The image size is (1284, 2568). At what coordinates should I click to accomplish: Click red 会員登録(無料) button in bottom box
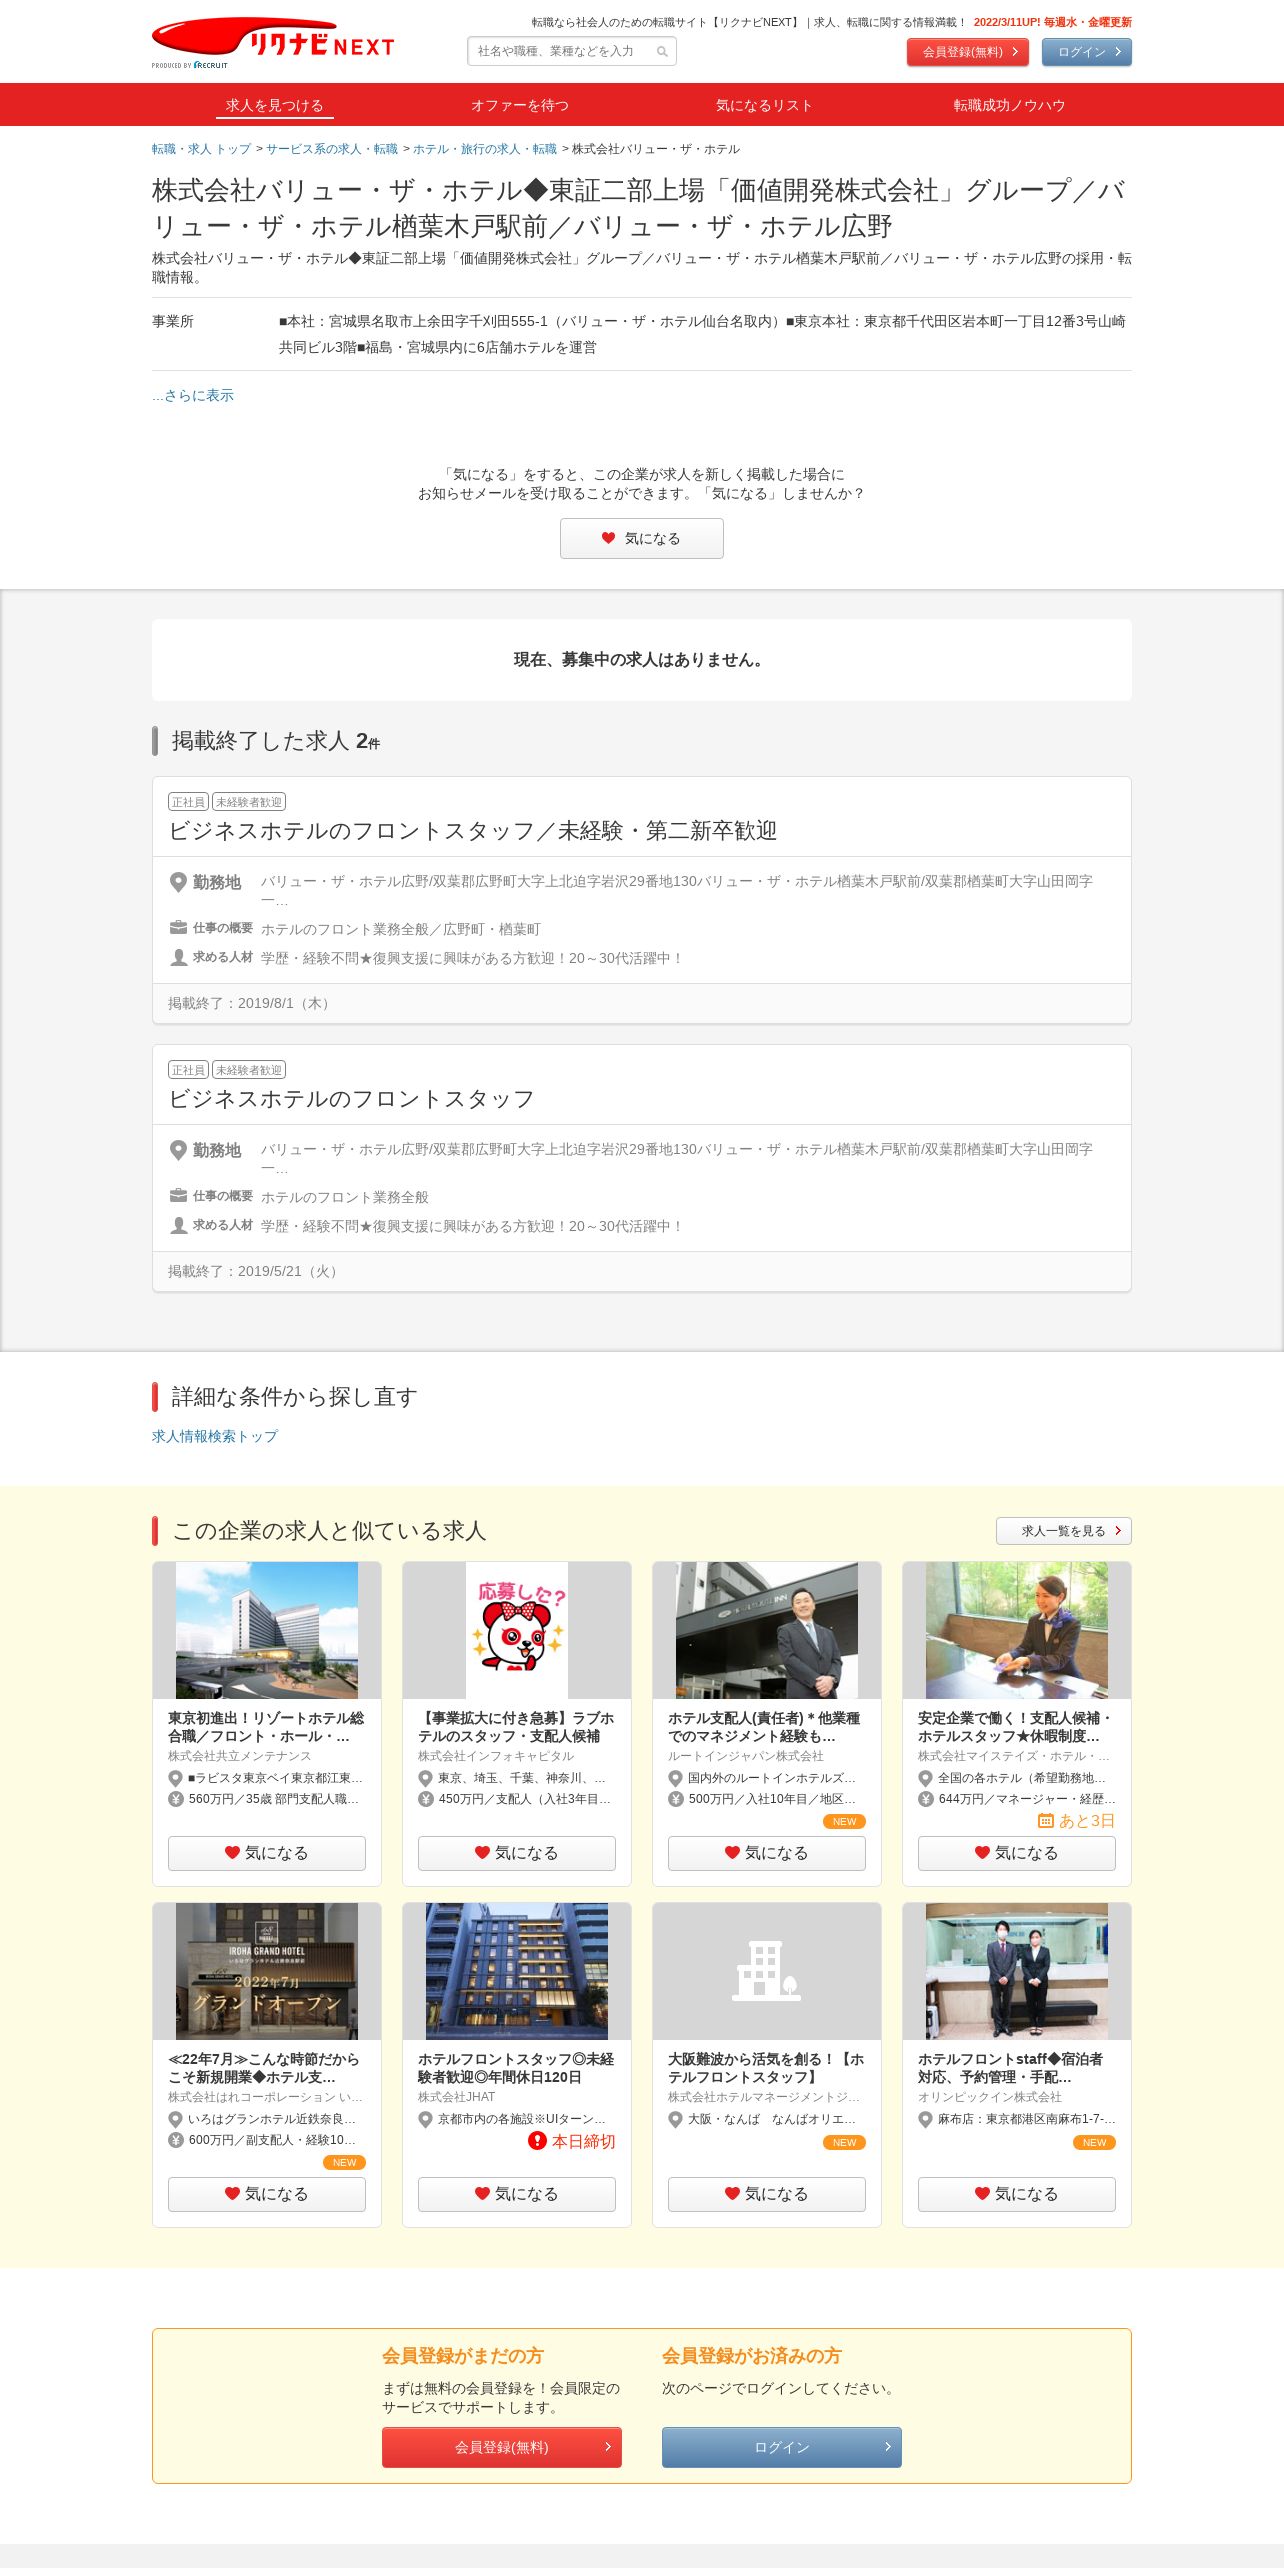tap(502, 2447)
